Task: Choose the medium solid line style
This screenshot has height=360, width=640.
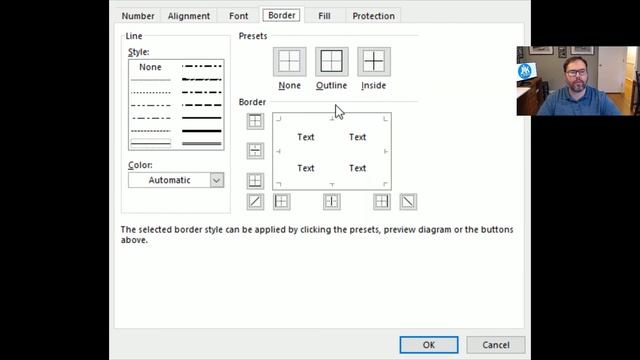Action: pos(202,118)
